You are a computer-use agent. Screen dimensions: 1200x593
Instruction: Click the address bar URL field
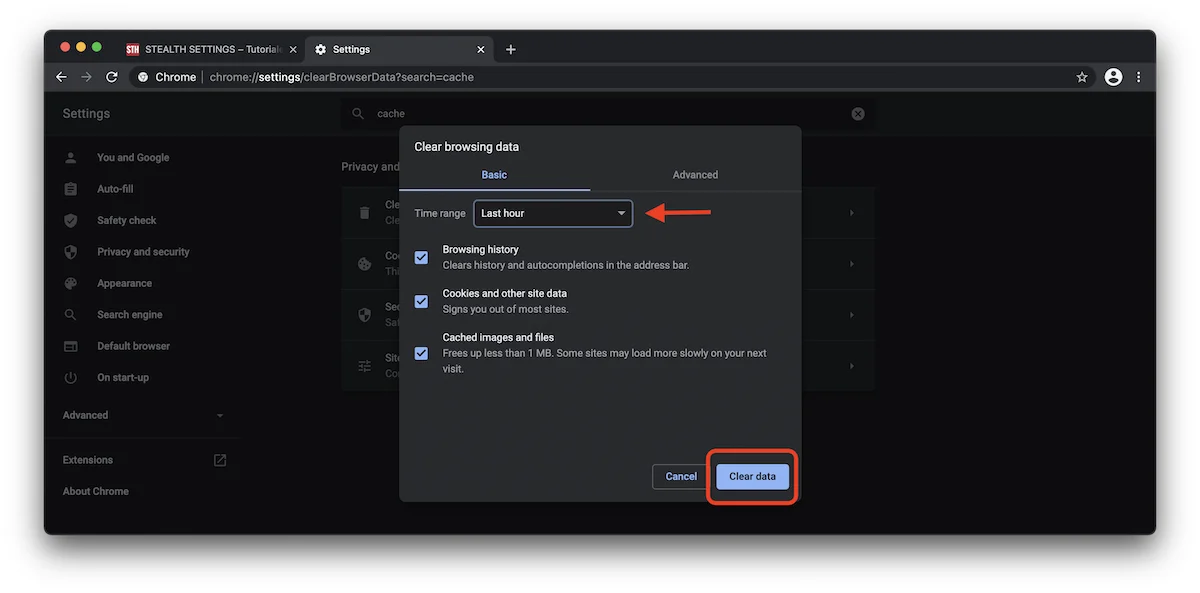[600, 77]
